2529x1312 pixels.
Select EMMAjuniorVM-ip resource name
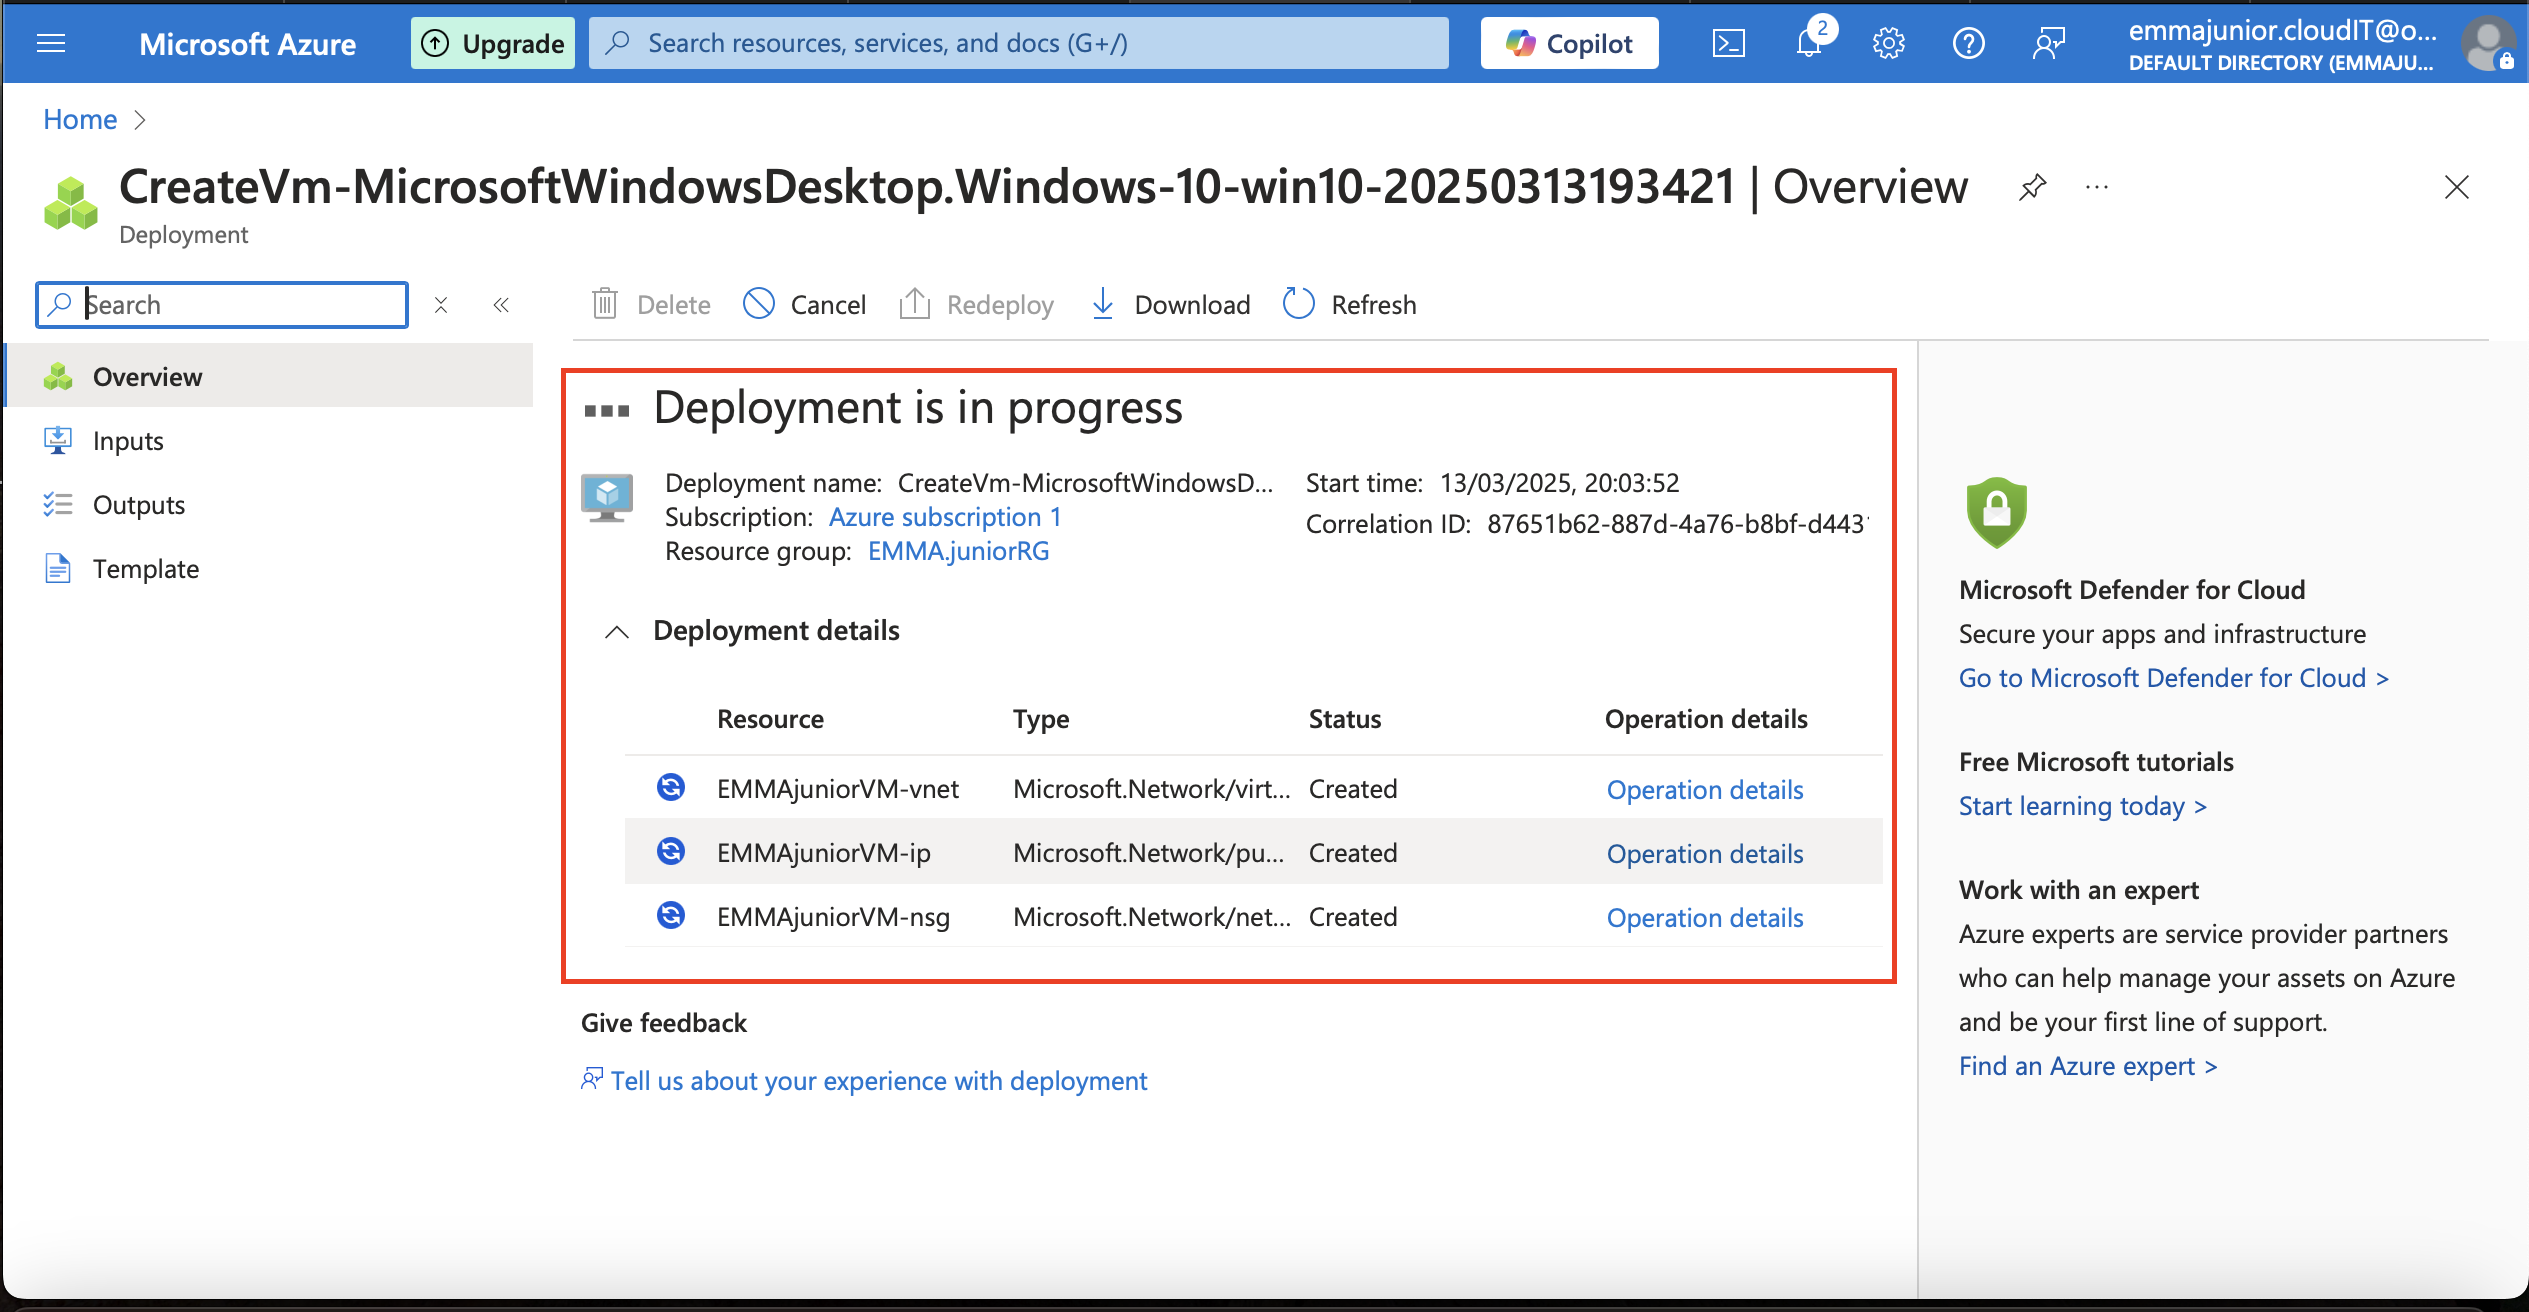[824, 853]
